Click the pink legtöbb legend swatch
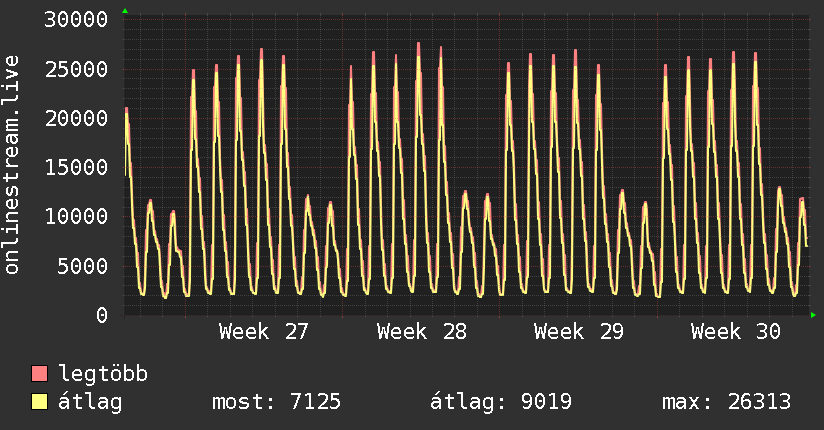This screenshot has height=430, width=824. pos(39,373)
